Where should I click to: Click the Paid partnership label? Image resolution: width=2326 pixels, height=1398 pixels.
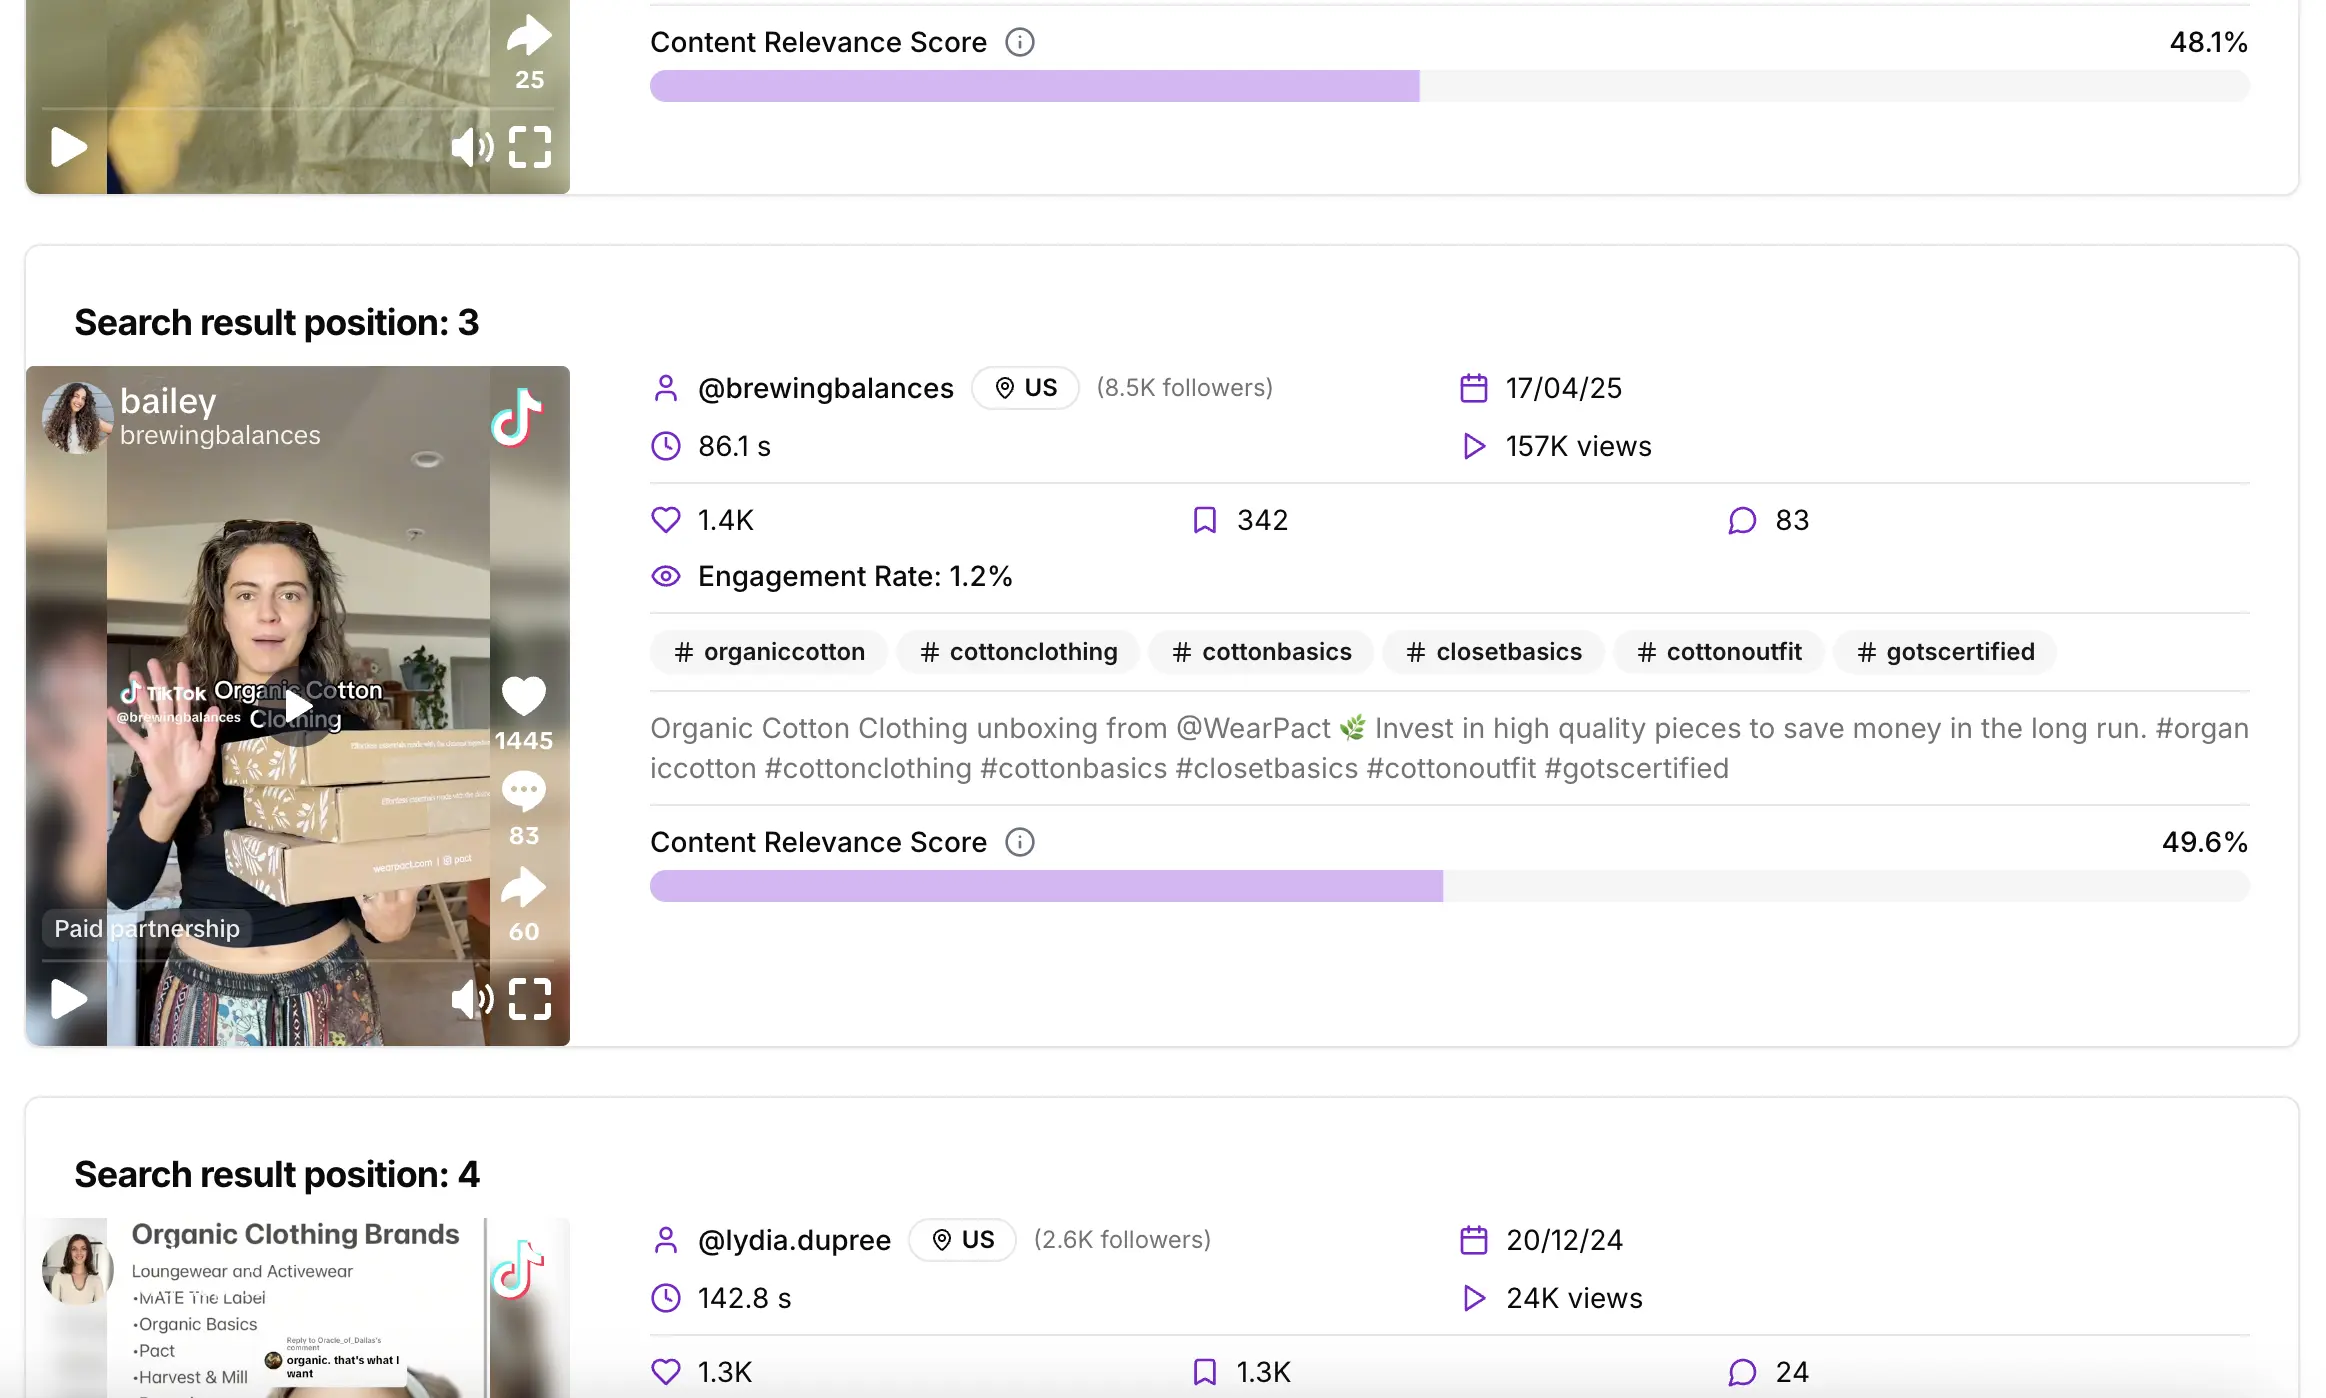[146, 928]
